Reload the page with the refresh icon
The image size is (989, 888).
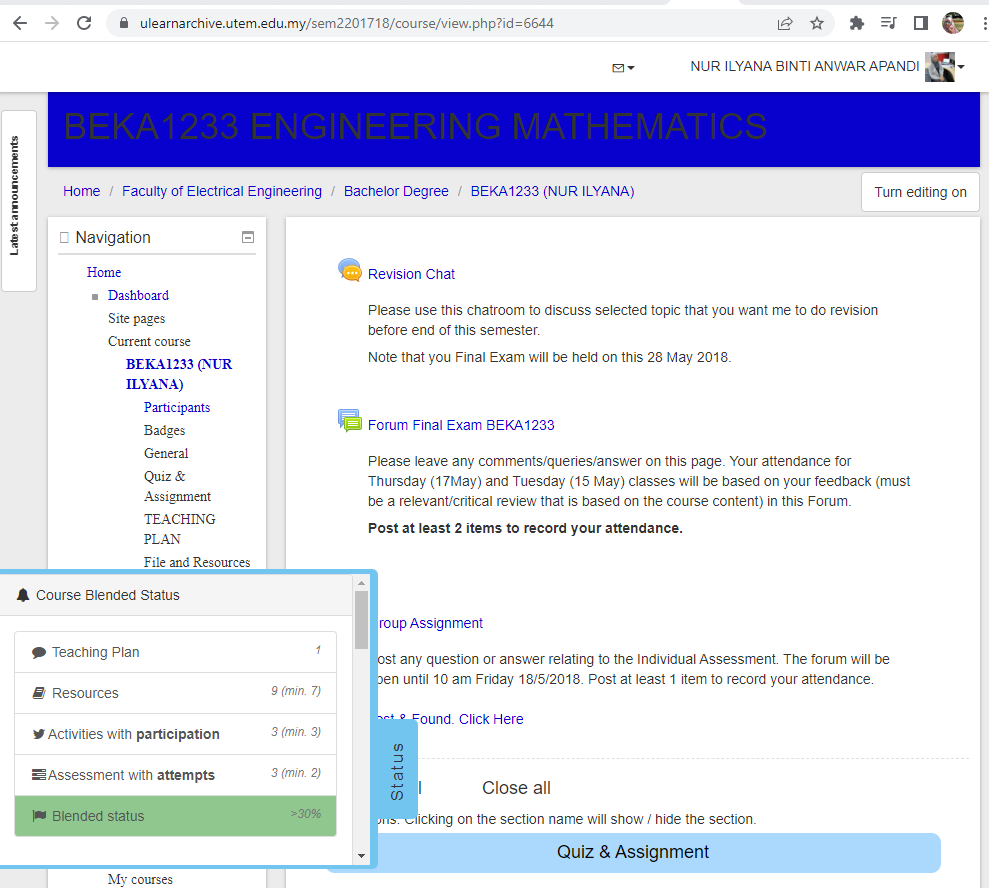coord(85,23)
